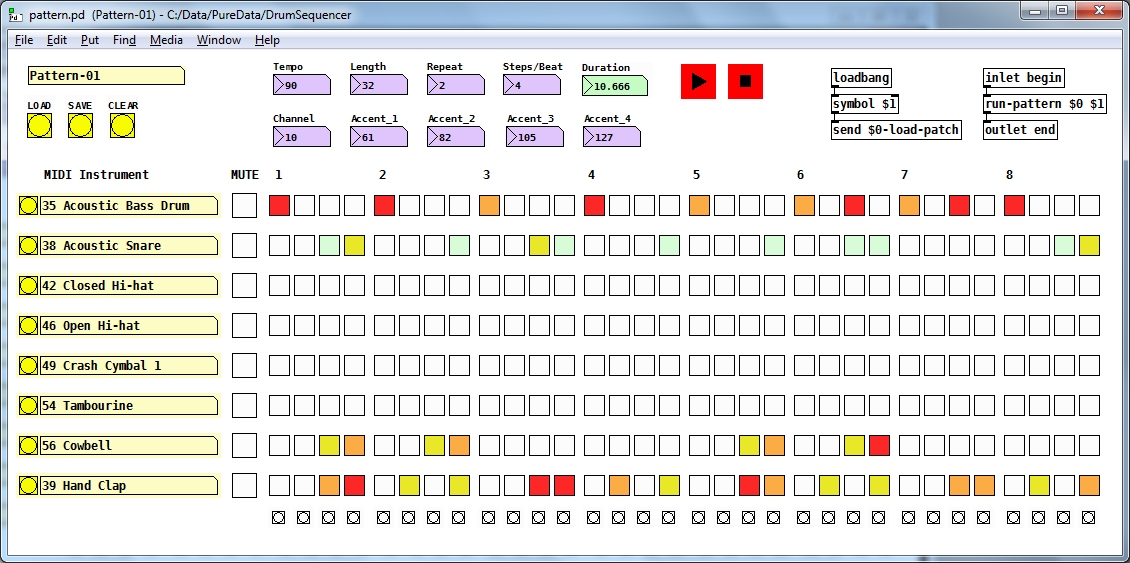
Task: Select the Accent_4 number box showing 127
Action: click(x=612, y=137)
